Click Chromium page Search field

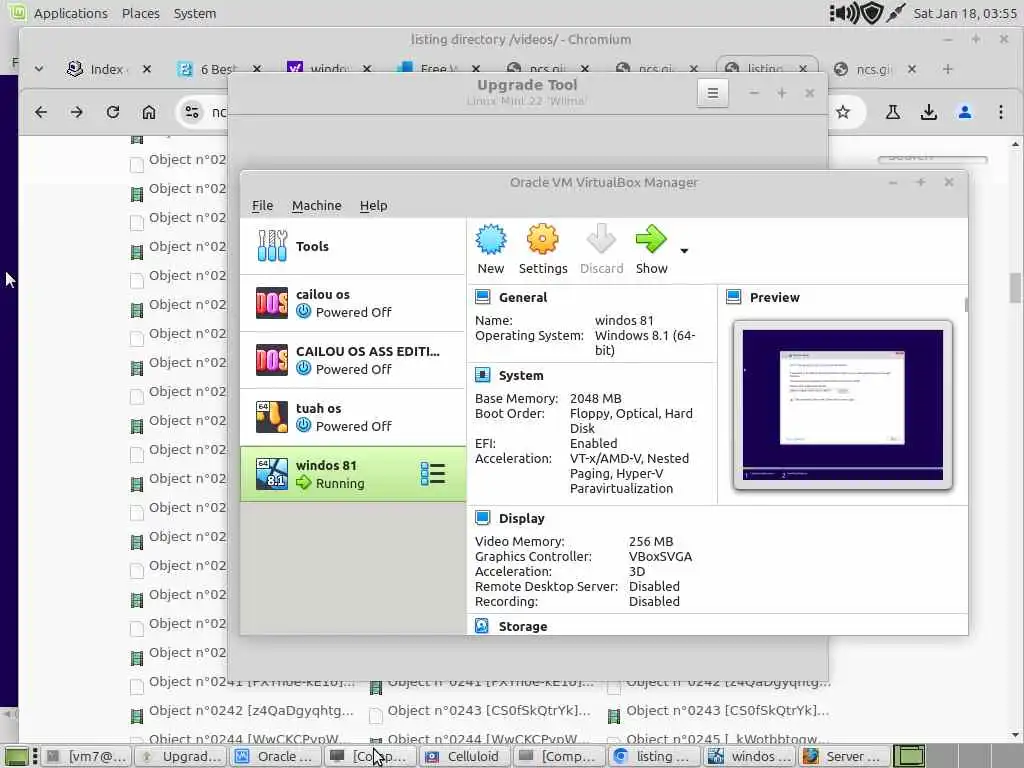point(933,158)
